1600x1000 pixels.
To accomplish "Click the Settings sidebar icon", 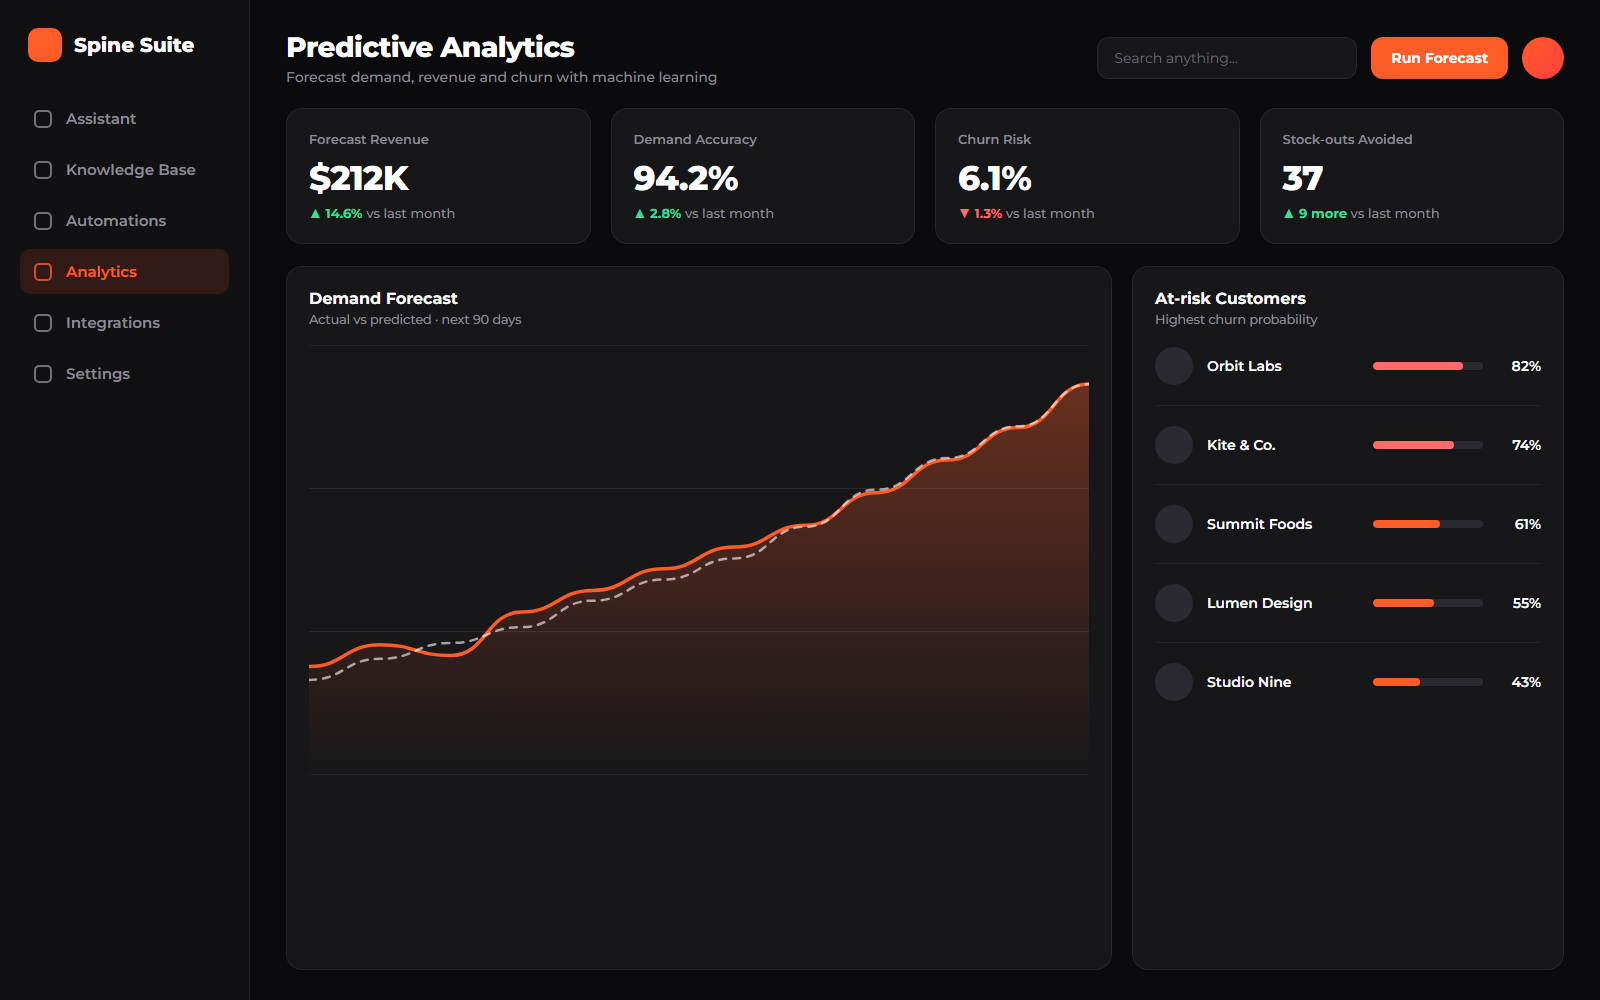I will pyautogui.click(x=43, y=374).
